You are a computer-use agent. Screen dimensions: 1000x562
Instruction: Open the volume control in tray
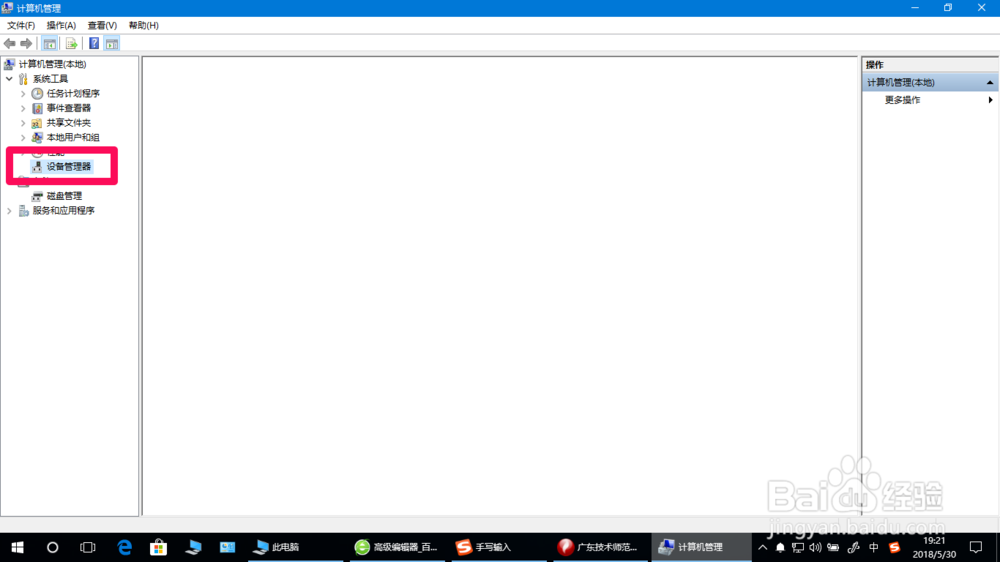point(815,547)
